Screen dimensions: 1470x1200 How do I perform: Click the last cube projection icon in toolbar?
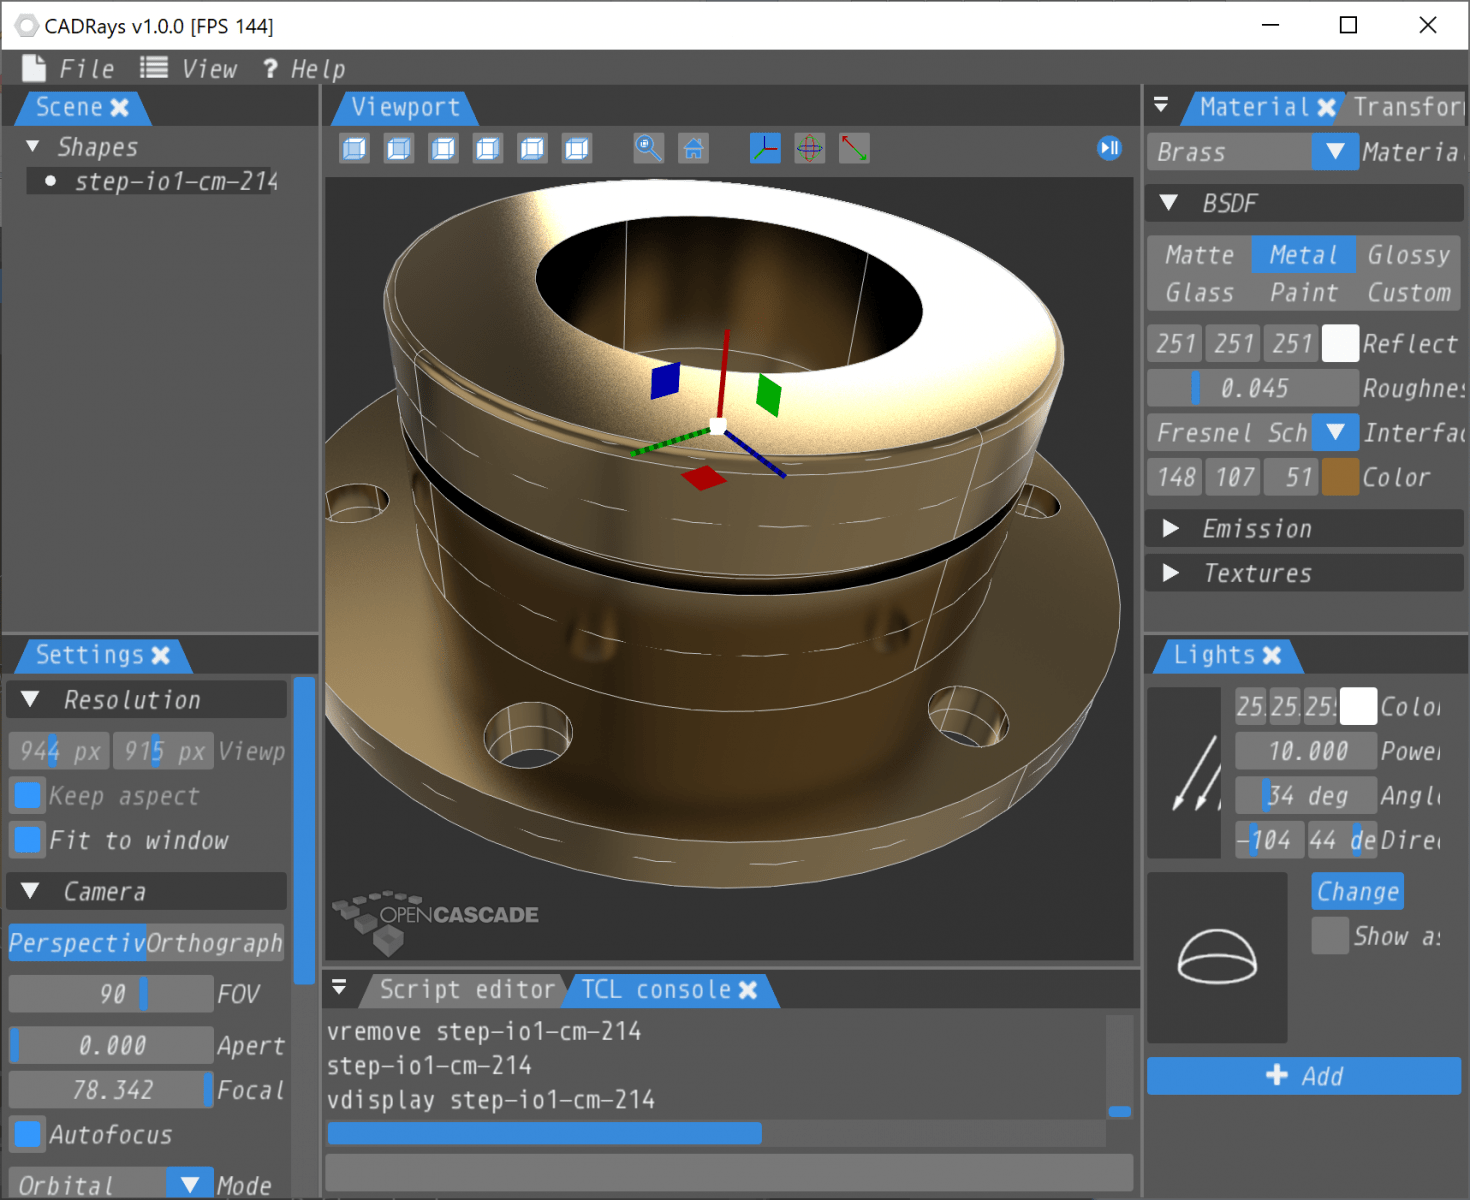576,148
